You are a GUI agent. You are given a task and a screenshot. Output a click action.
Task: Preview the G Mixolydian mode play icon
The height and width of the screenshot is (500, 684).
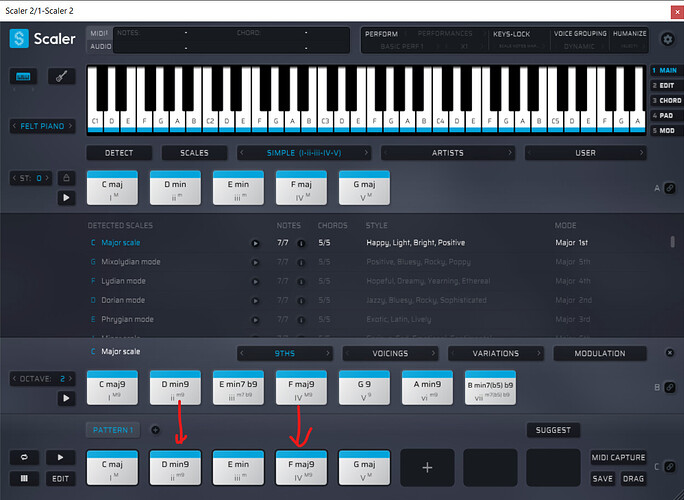[255, 262]
